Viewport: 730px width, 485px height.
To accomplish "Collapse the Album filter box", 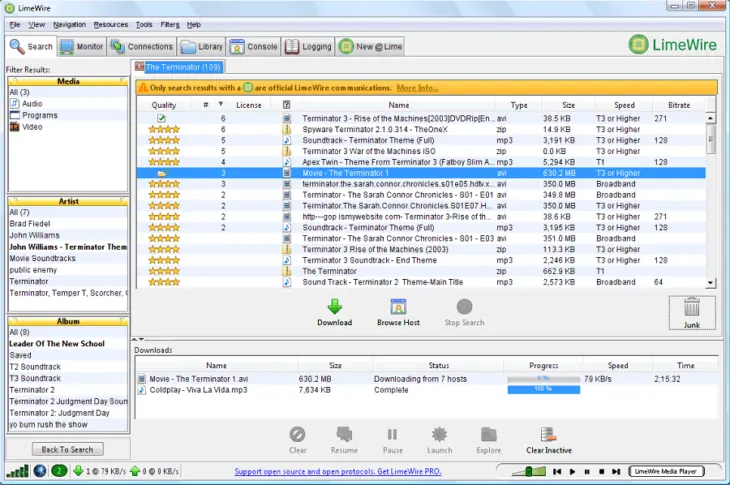I will point(122,321).
